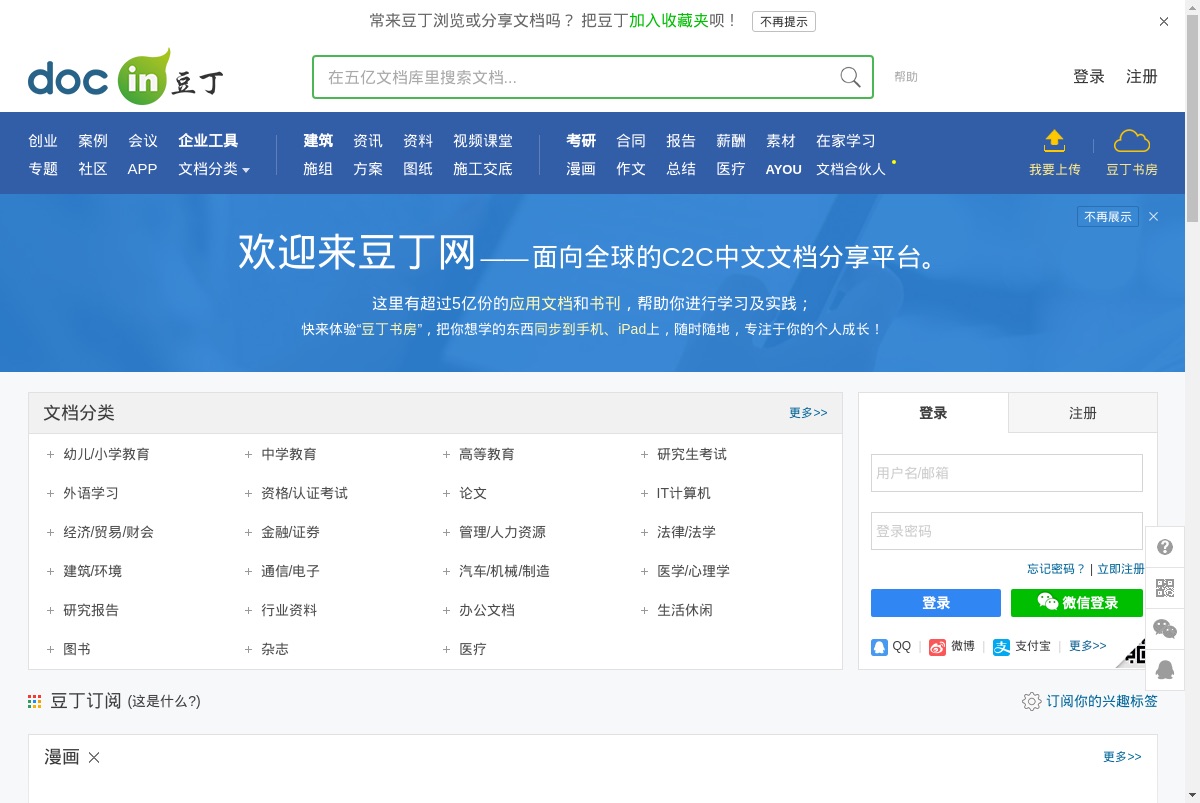
Task: Click the search magnifier icon
Action: (x=850, y=77)
